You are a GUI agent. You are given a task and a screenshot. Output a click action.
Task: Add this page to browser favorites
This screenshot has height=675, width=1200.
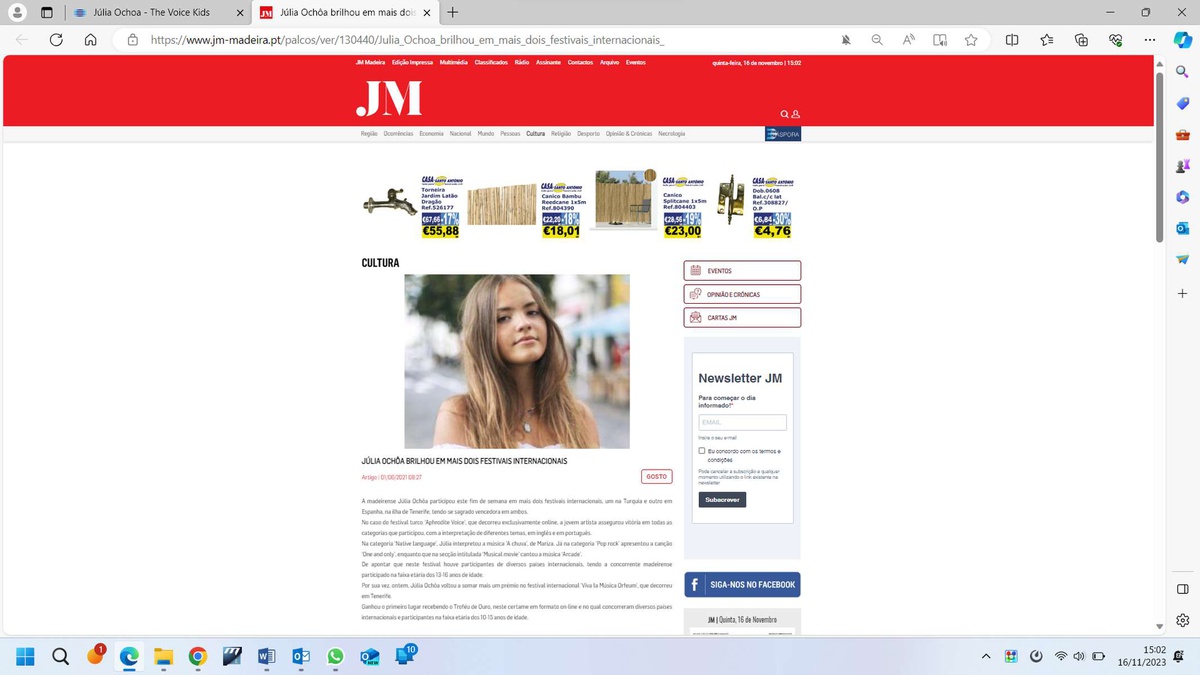click(971, 40)
